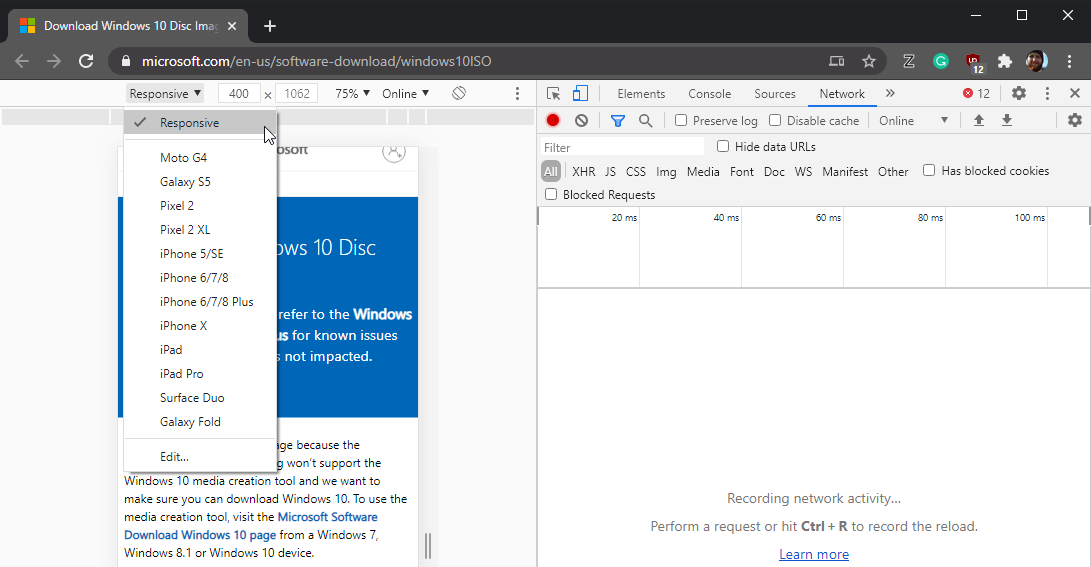Bookmark this page with the star icon

pyautogui.click(x=868, y=61)
